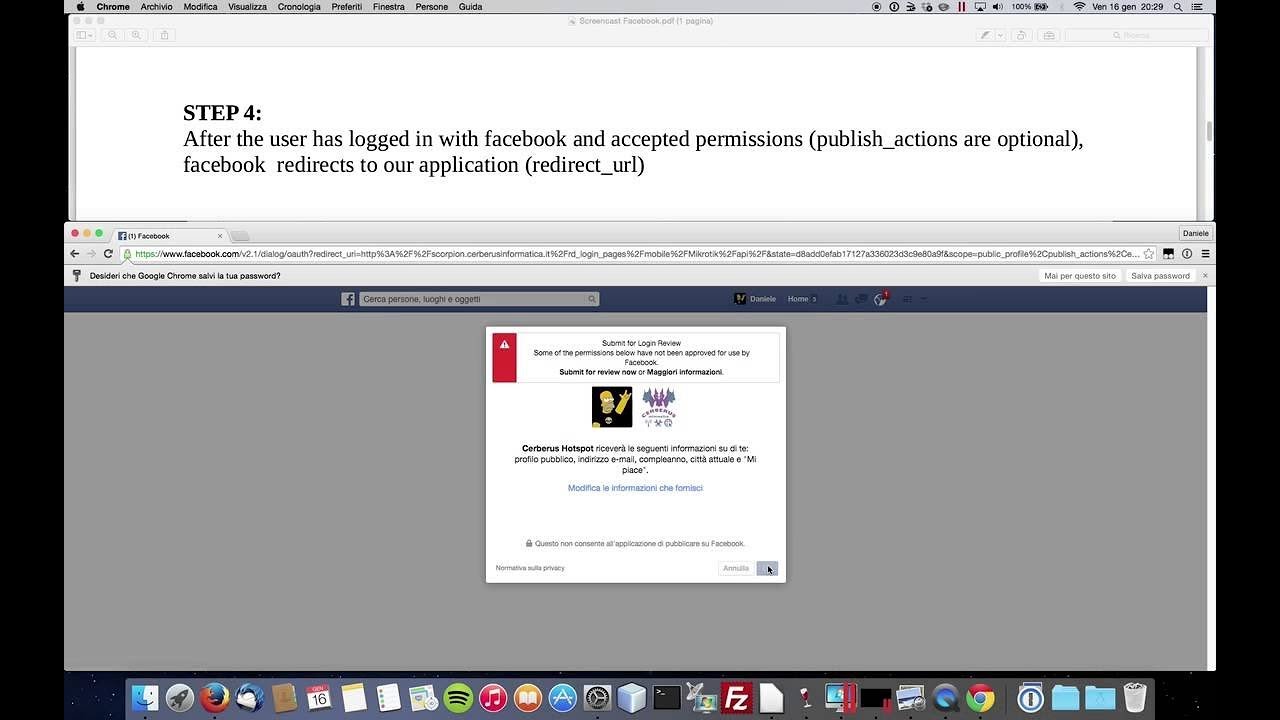Open iBooks from the Dock
Image resolution: width=1280 pixels, height=720 pixels.
[528, 697]
